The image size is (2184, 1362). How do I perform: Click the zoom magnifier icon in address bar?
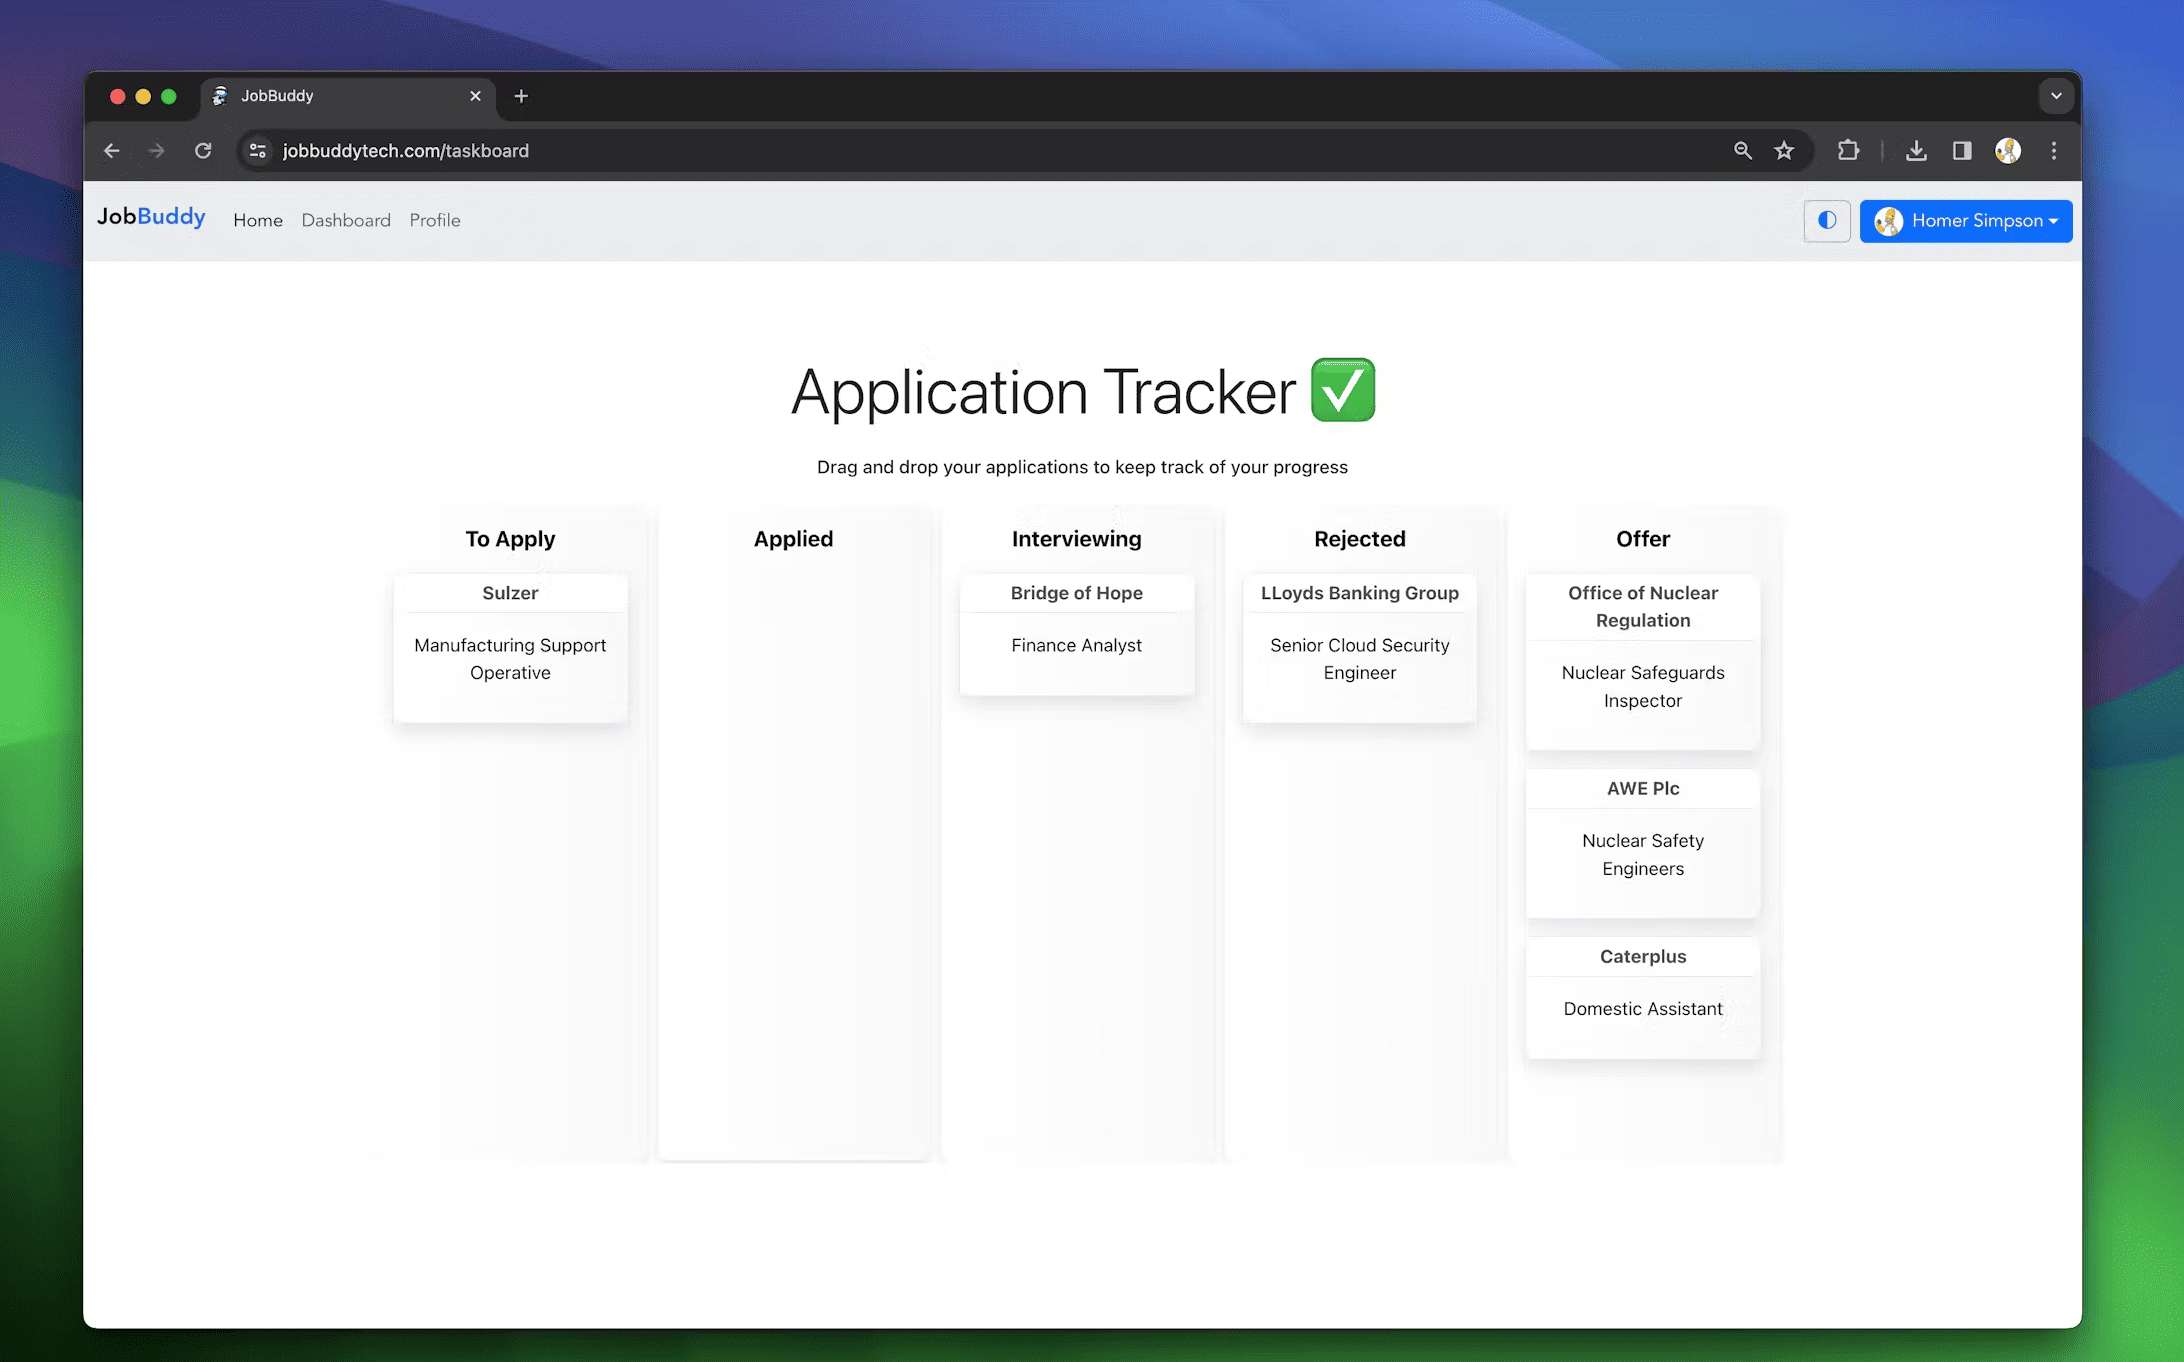pyautogui.click(x=1743, y=151)
